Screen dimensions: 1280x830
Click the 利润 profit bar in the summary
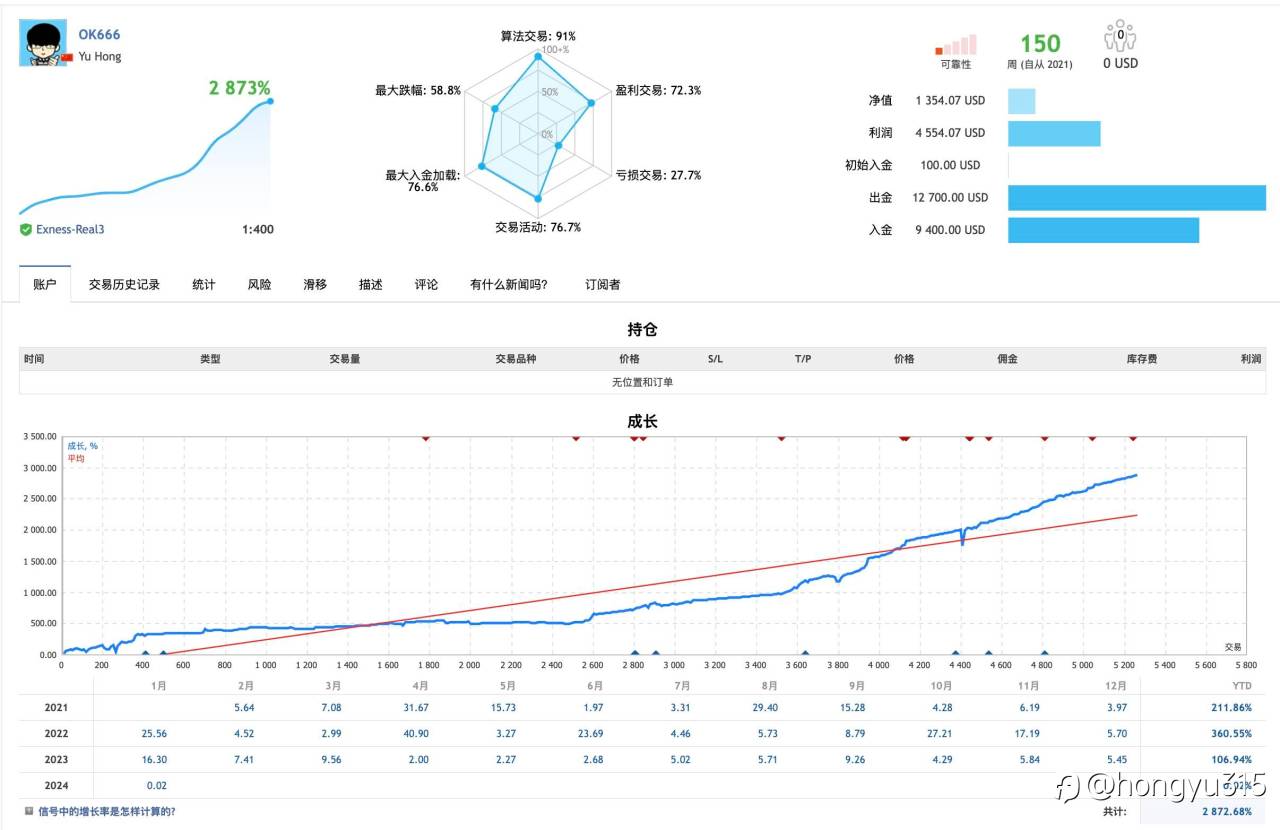[x=1054, y=133]
